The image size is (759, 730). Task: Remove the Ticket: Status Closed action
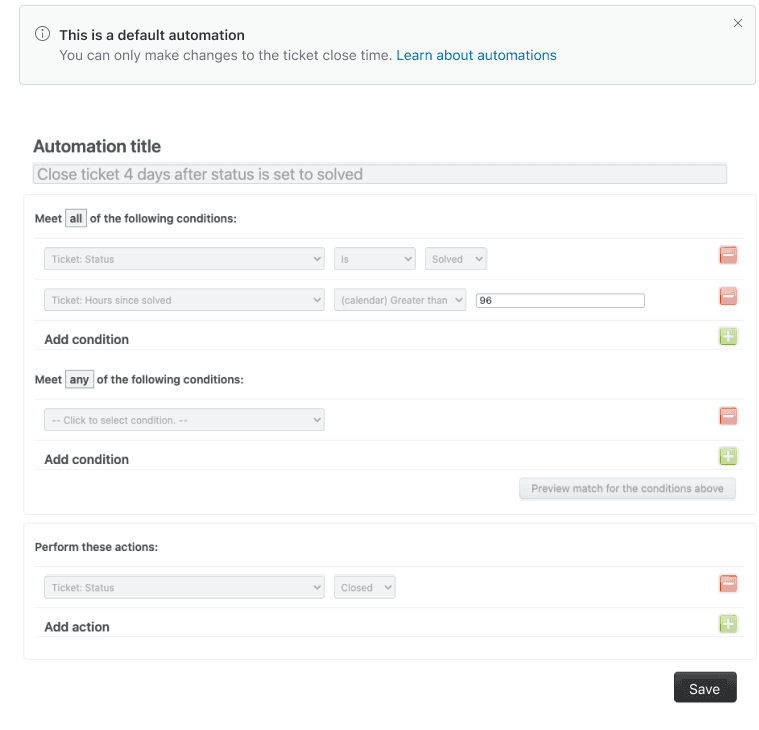click(x=728, y=584)
